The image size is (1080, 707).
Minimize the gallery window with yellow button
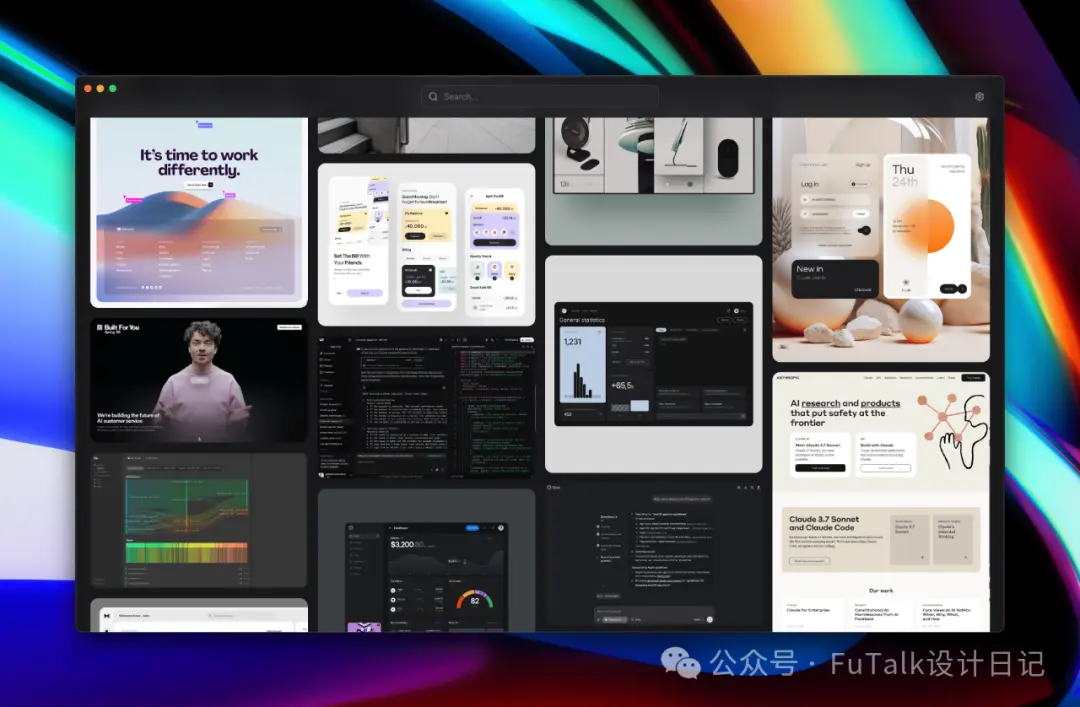pyautogui.click(x=100, y=88)
